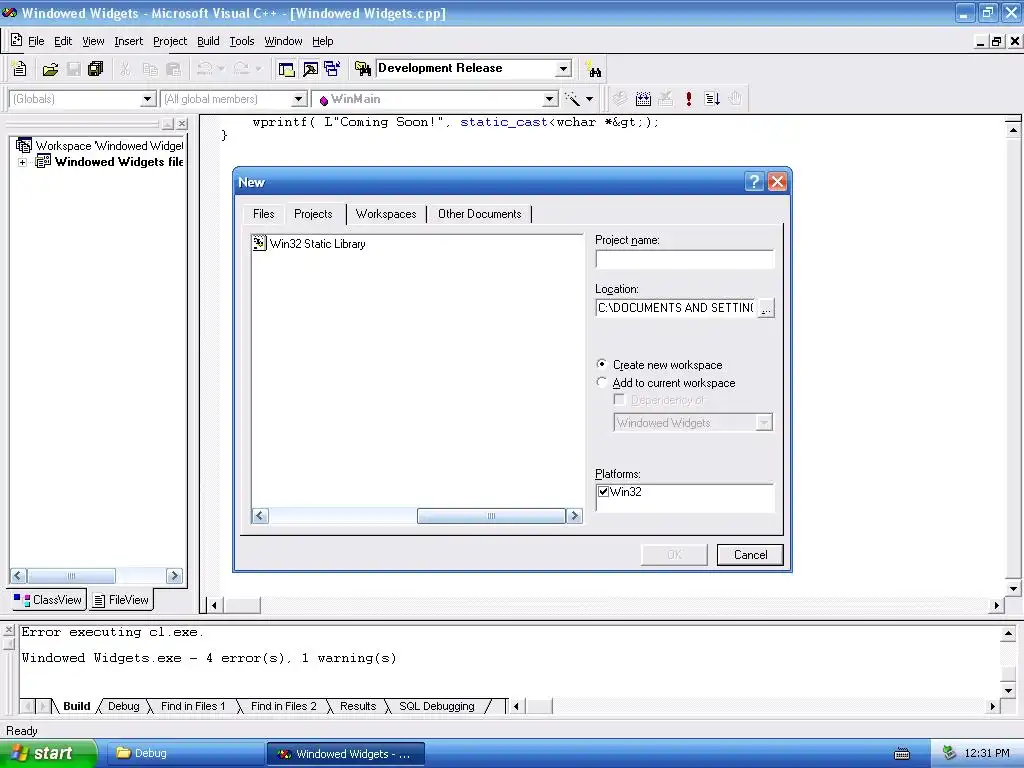Open the Find in Files 2 tab
Screen dimensions: 1024x768
[283, 707]
